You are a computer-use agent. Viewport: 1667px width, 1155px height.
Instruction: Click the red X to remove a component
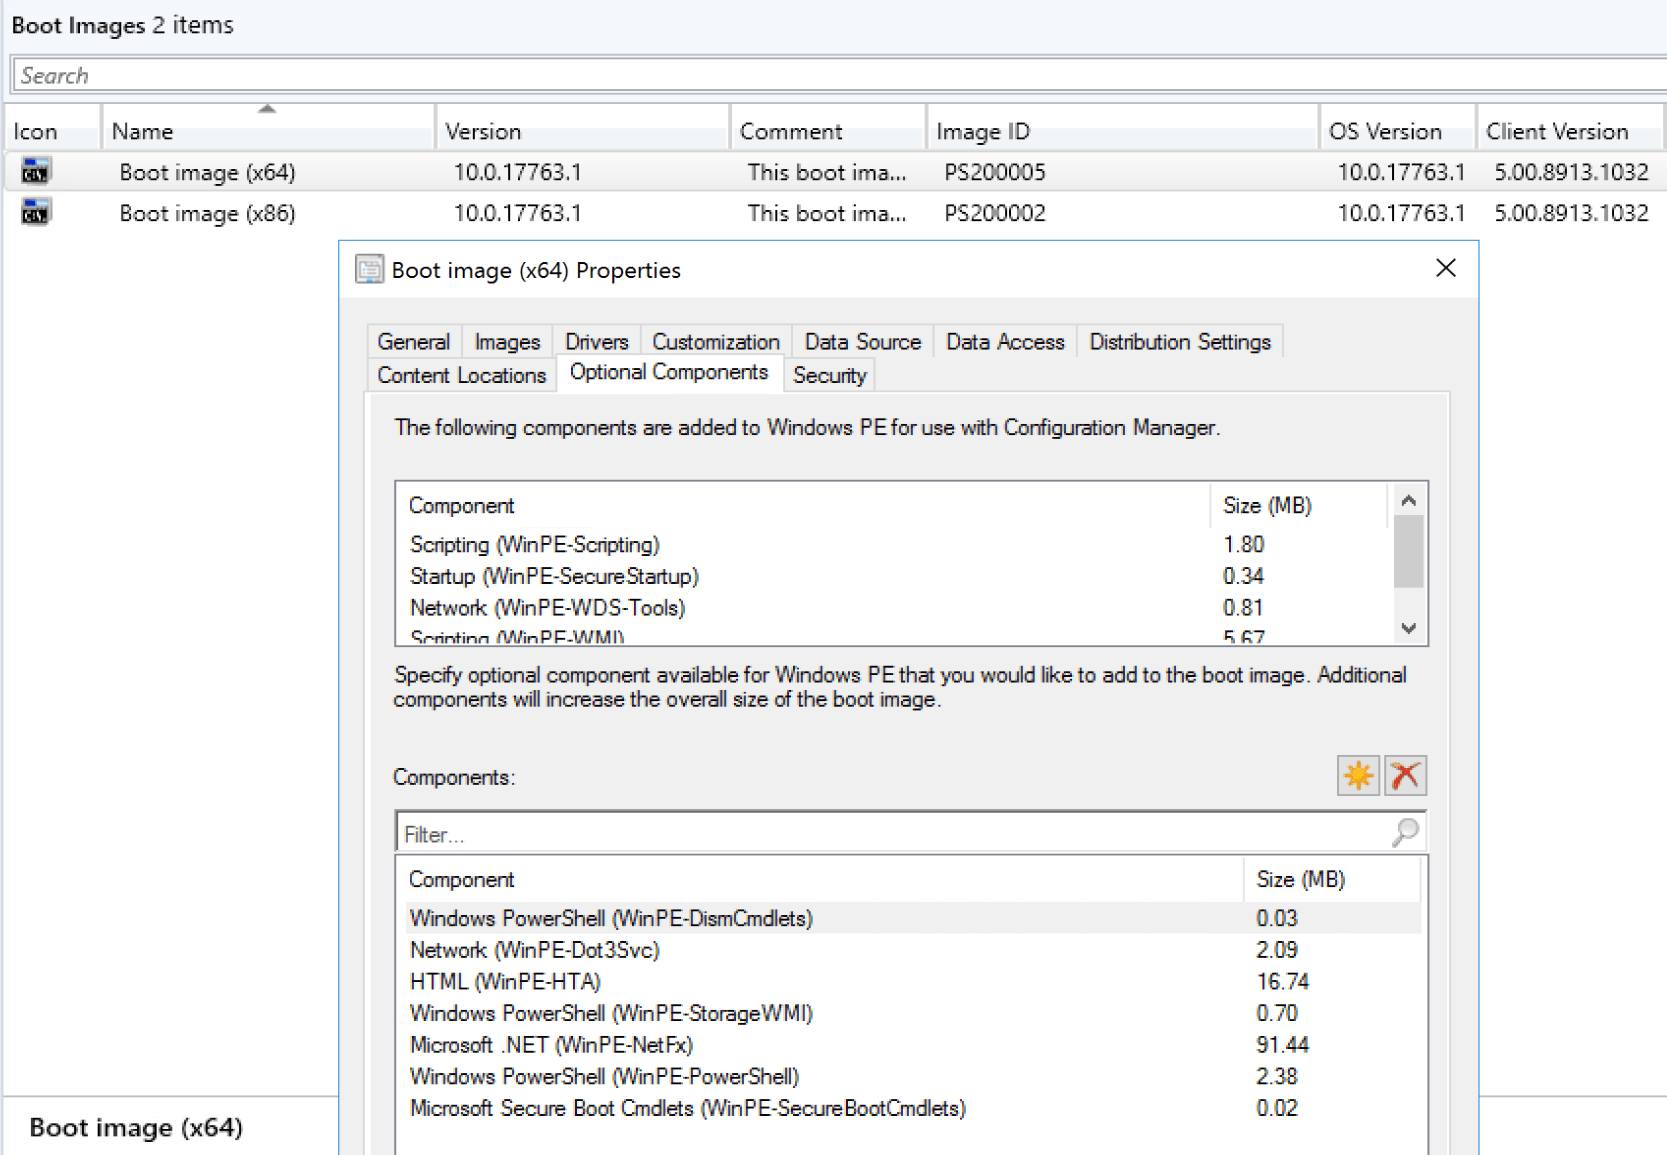1406,775
